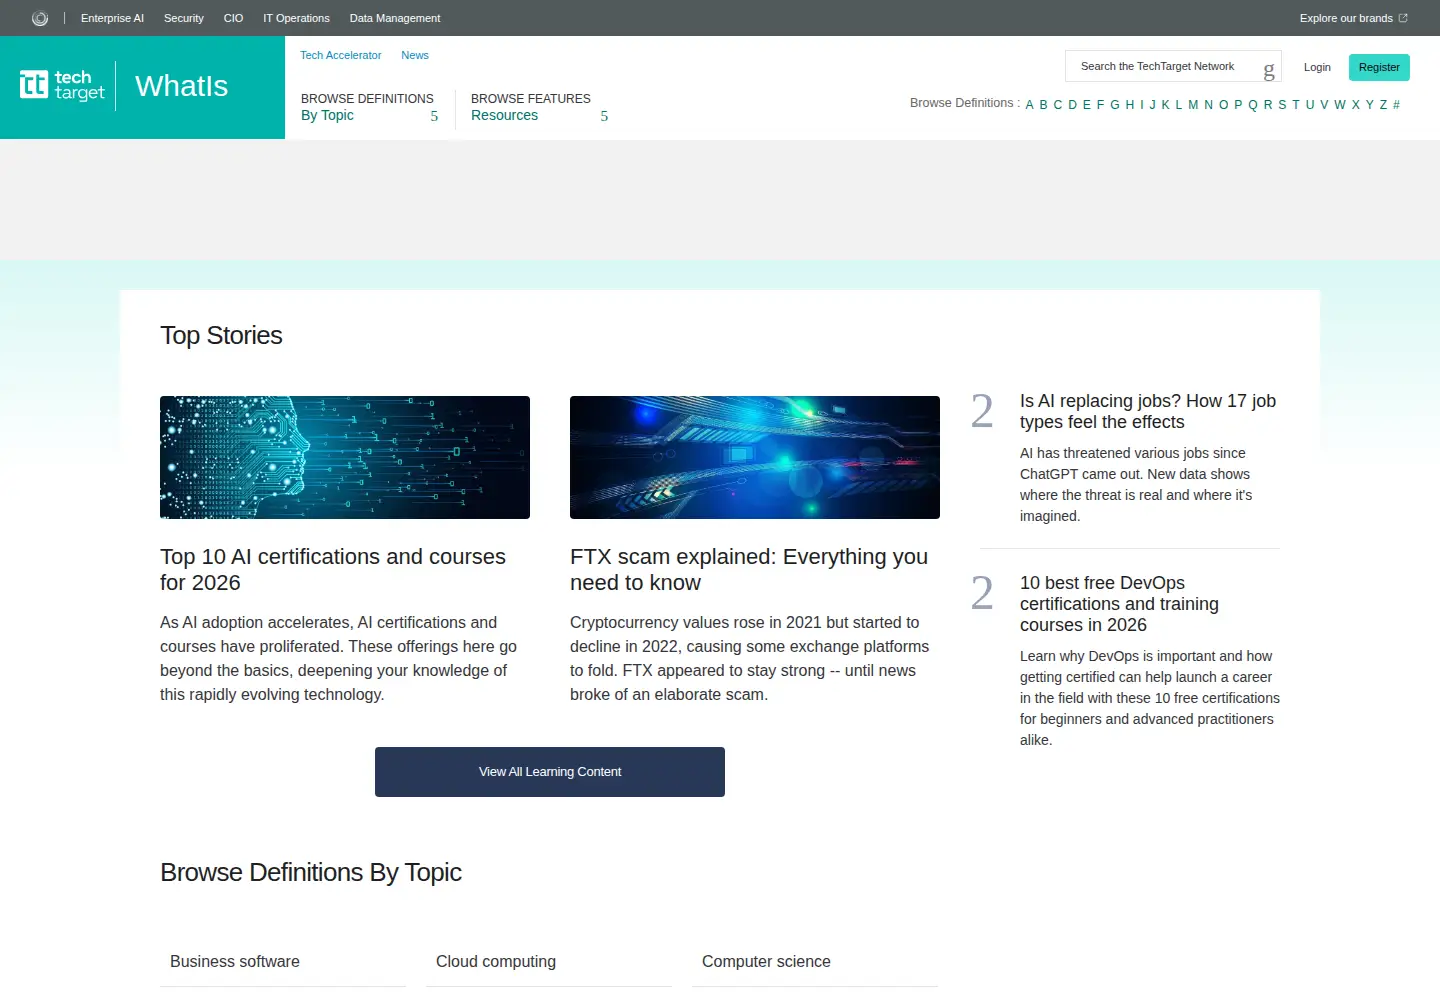The height and width of the screenshot is (1000, 1440).
Task: Click the circular TechTarget network icon in the top bar
Action: pyautogui.click(x=40, y=18)
